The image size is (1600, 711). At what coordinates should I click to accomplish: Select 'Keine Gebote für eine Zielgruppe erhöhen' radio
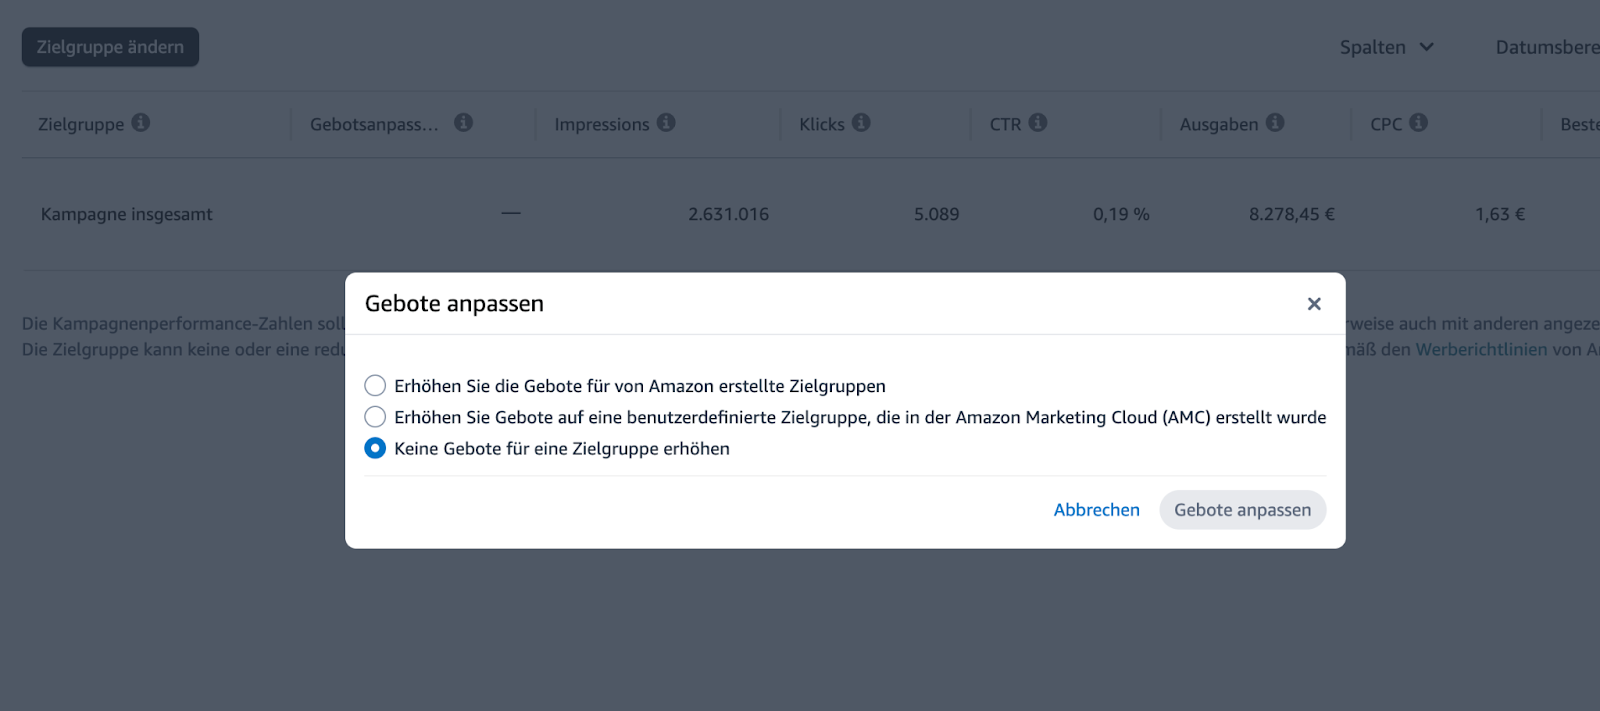(x=375, y=448)
